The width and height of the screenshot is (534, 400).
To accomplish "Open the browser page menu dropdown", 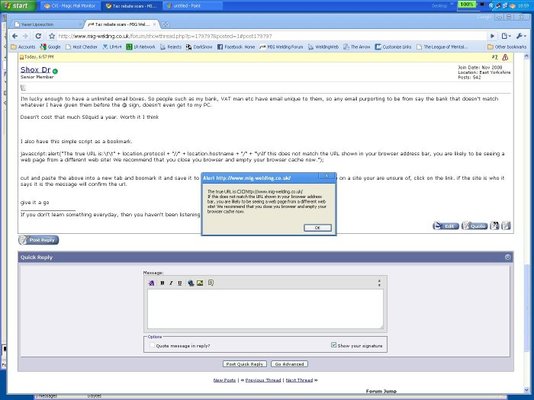I will (505, 36).
